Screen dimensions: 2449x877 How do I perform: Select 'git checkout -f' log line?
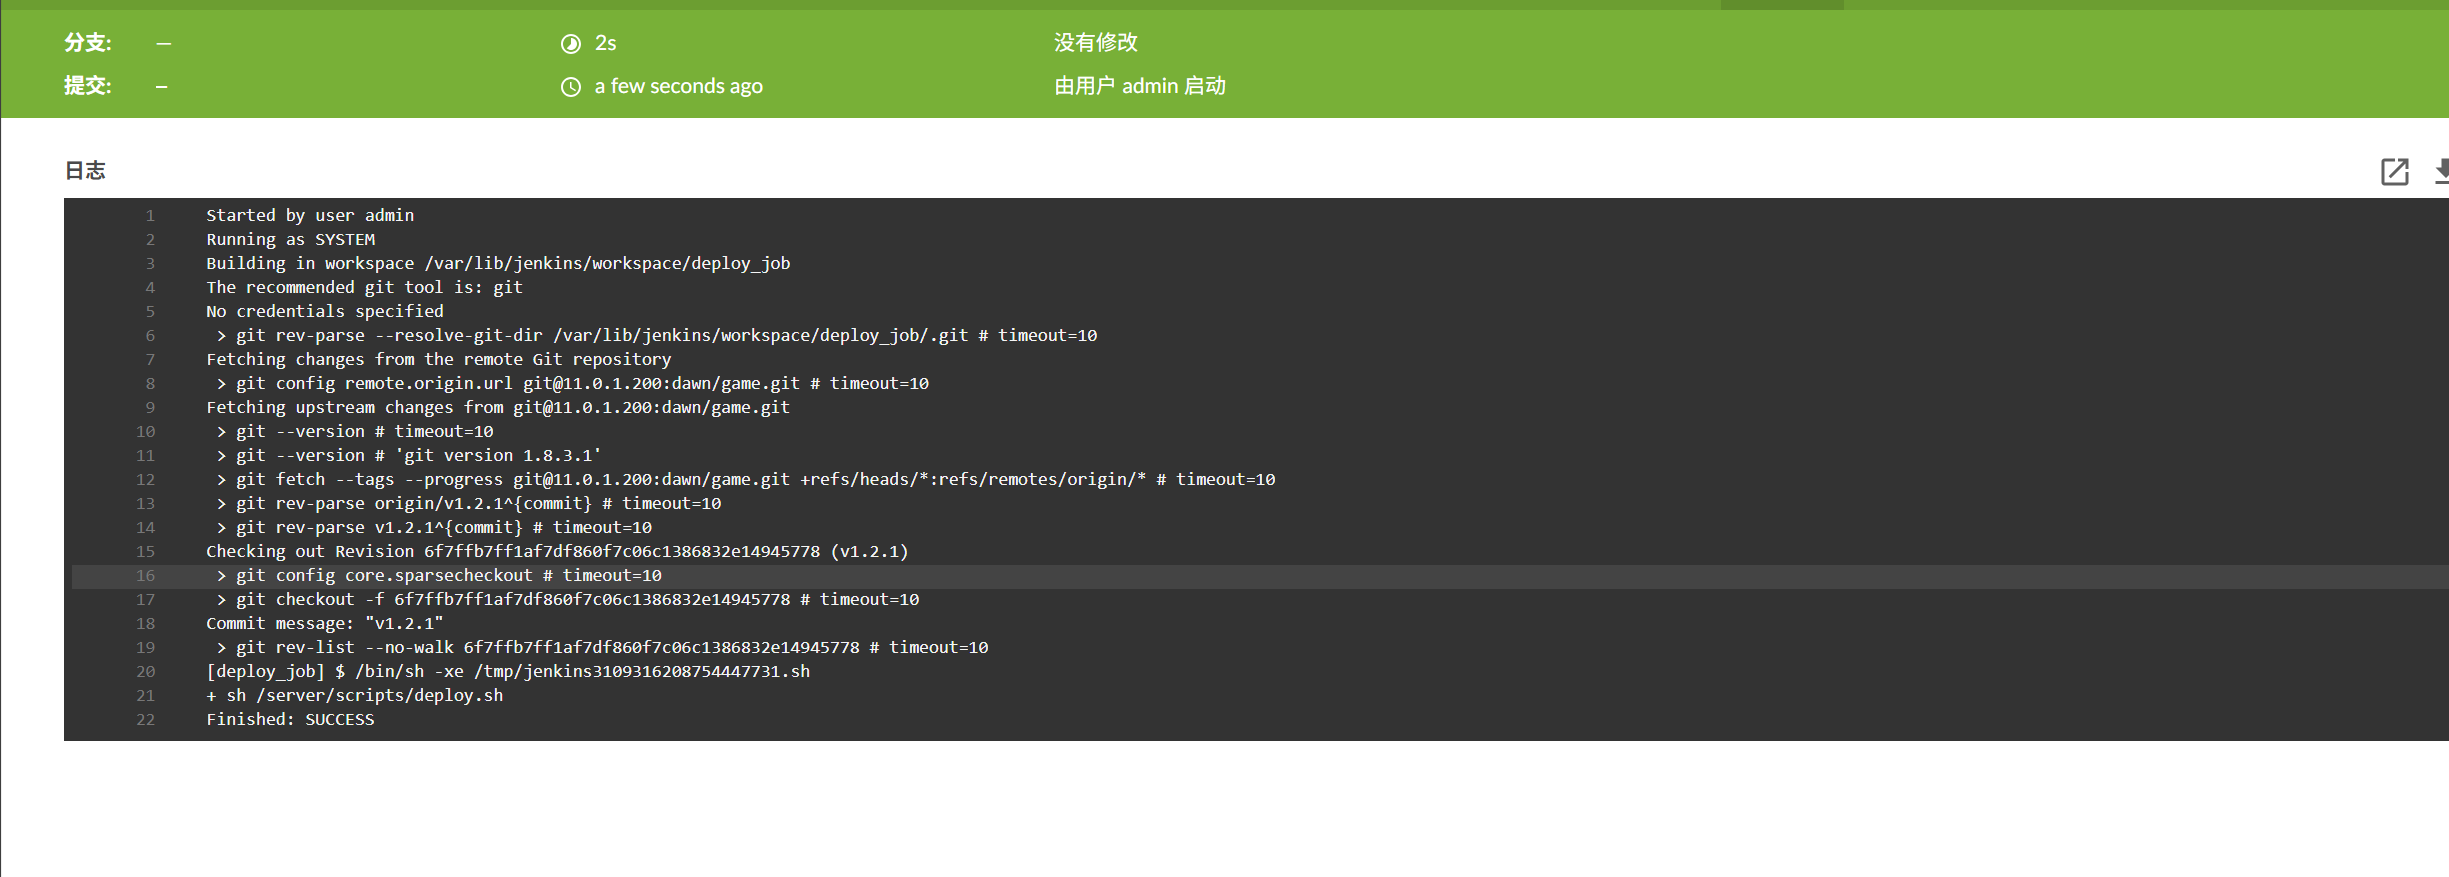pyautogui.click(x=568, y=599)
